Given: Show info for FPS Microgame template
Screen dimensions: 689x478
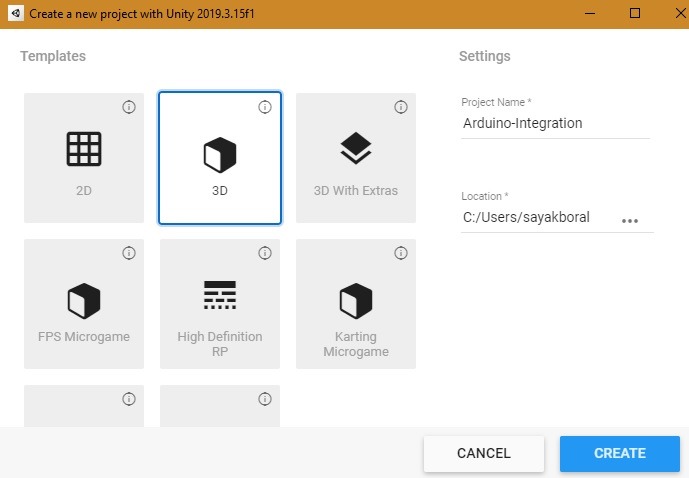Looking at the screenshot, I should [129, 253].
